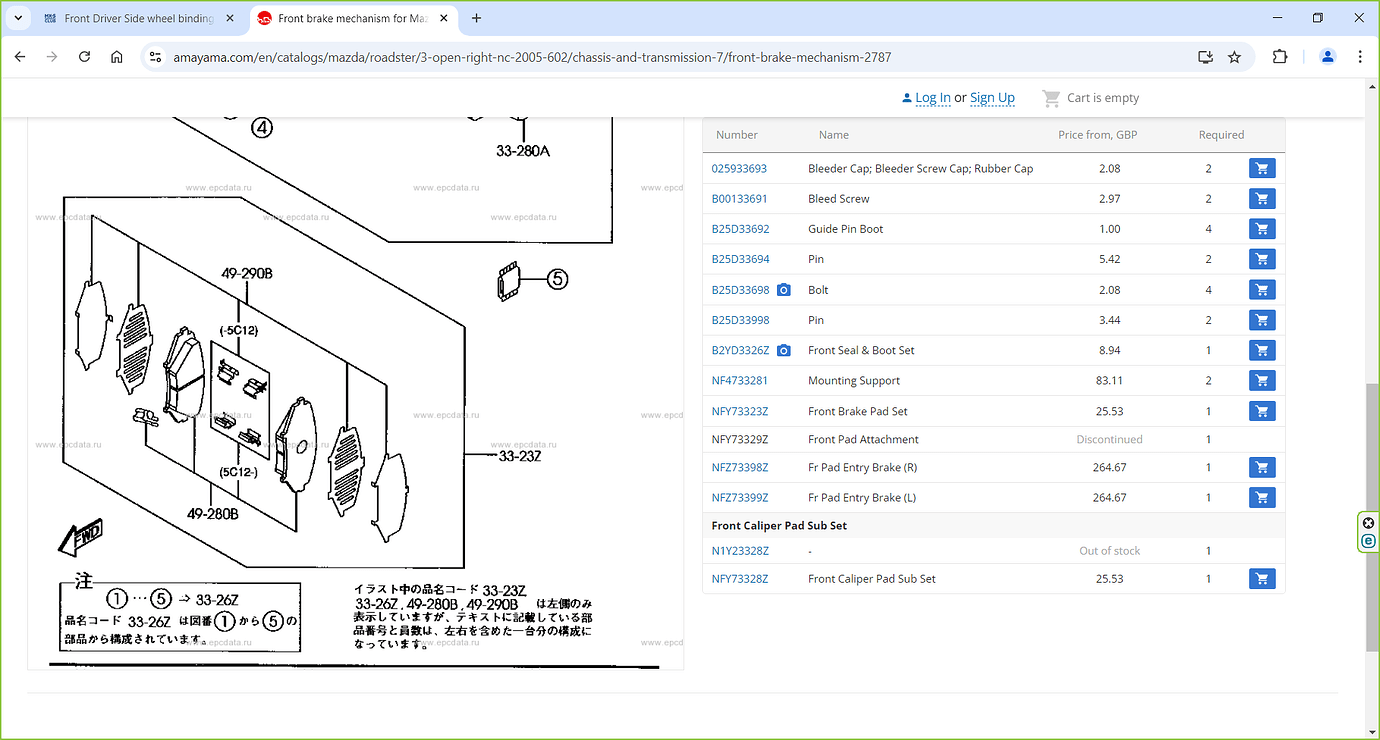Click the Log In link
The height and width of the screenshot is (740, 1380).
932,98
